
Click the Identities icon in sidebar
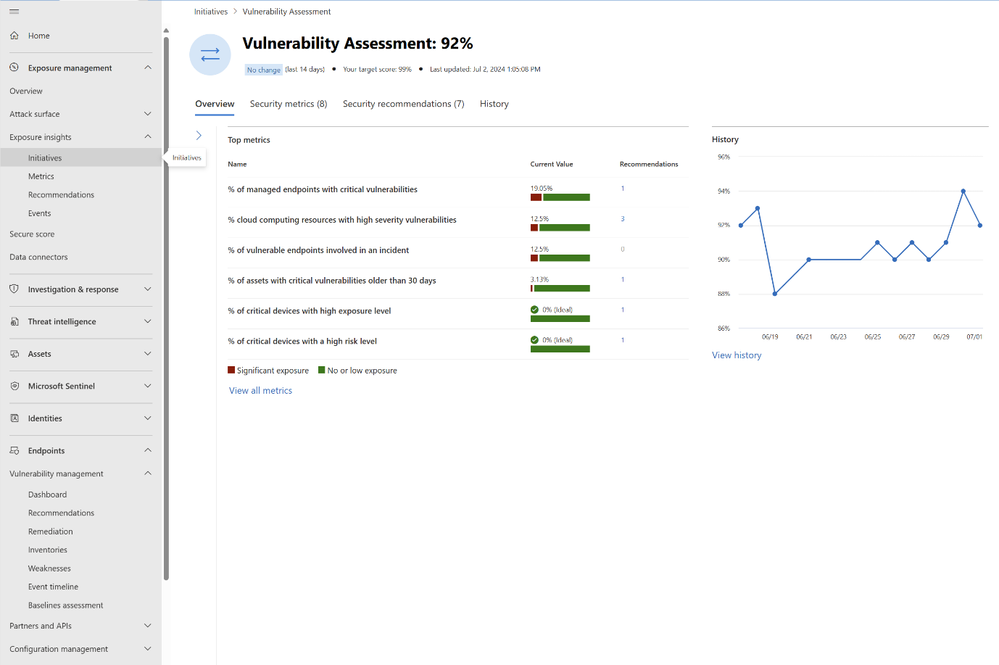pos(14,418)
